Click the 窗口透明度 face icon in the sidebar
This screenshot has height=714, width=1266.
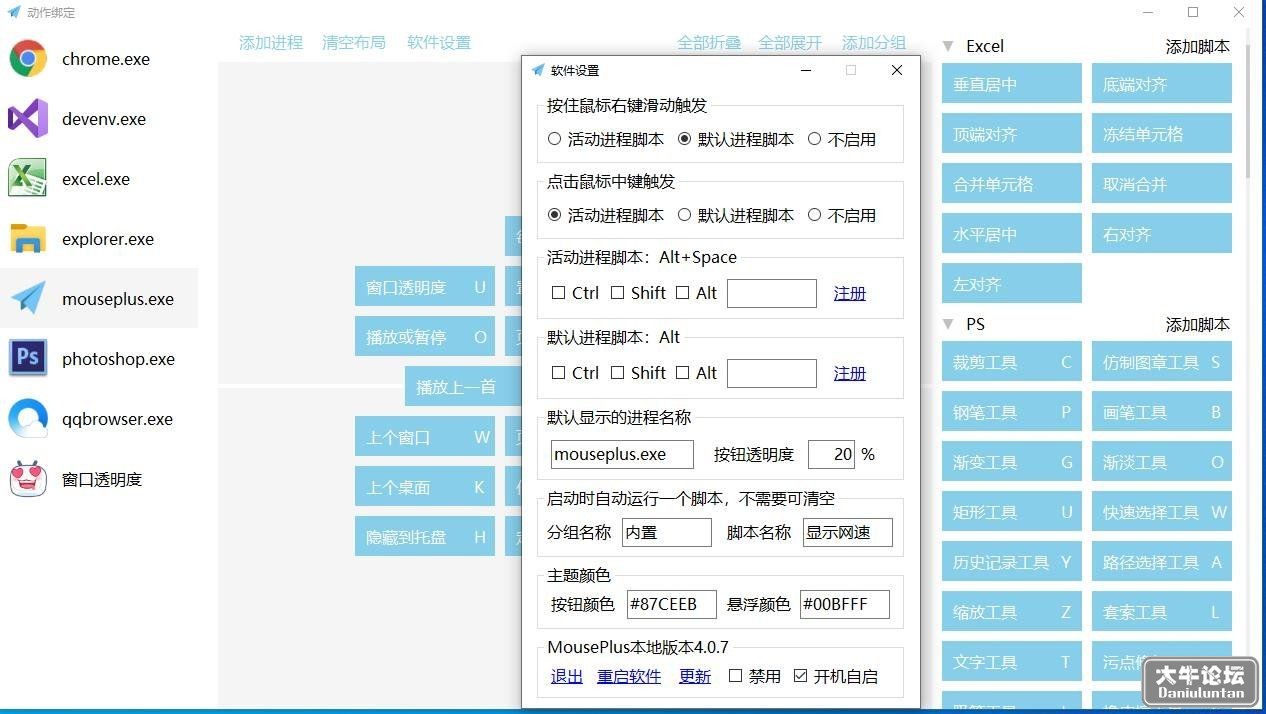coord(28,479)
